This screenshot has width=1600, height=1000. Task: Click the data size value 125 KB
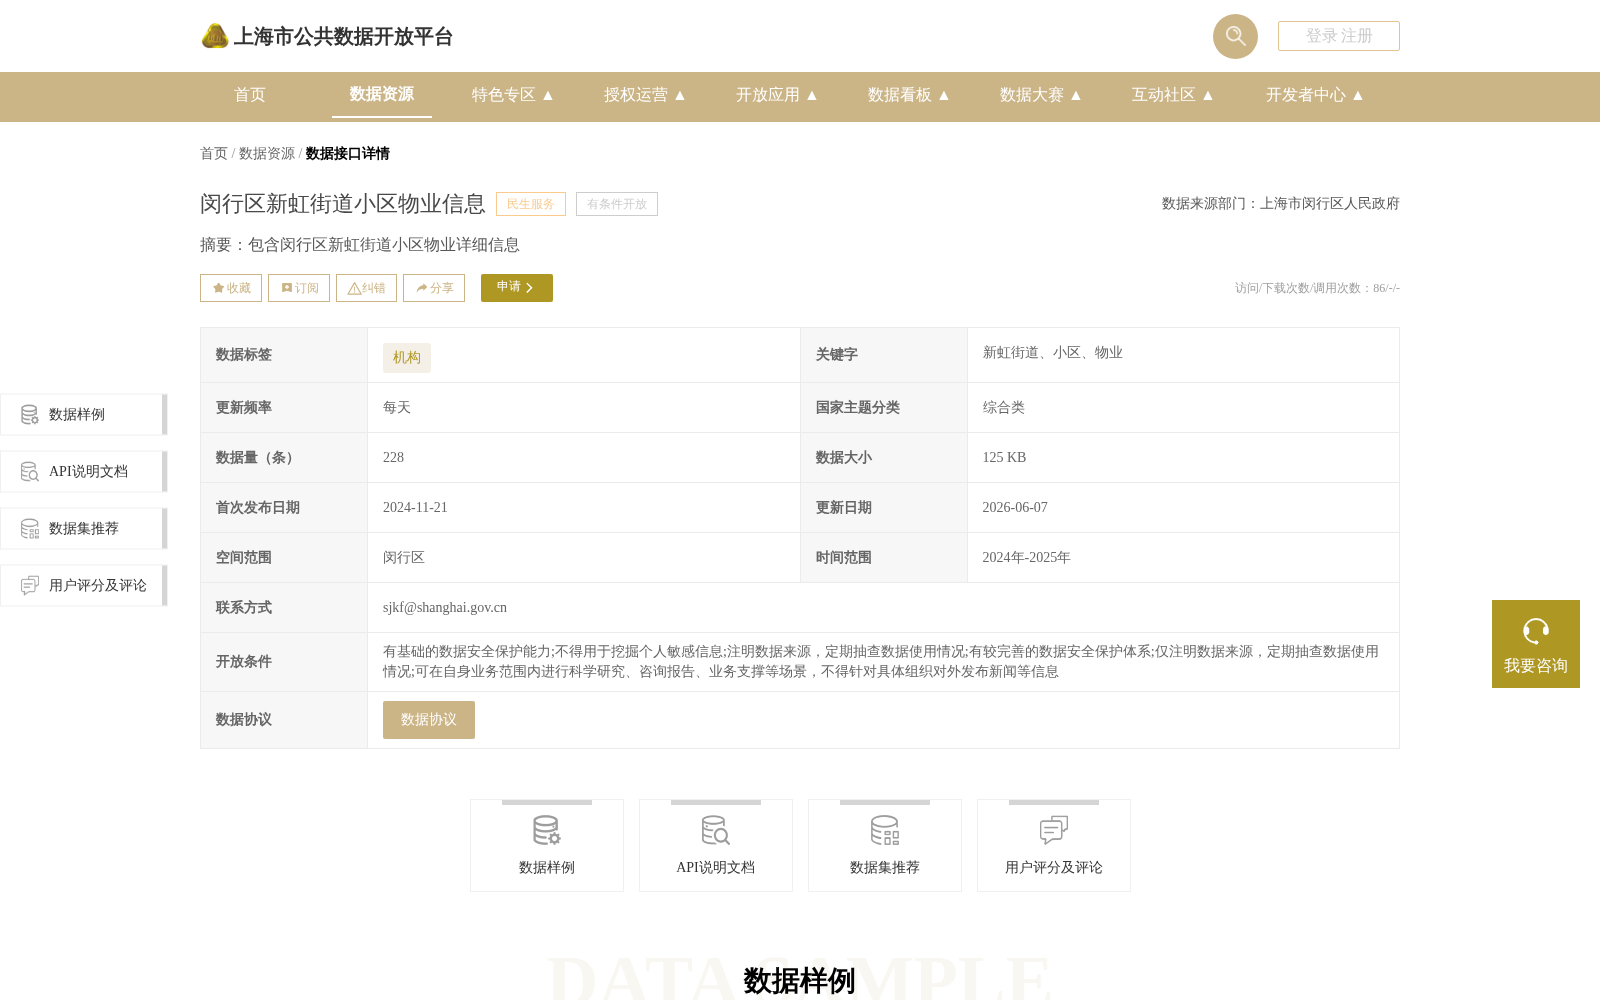click(x=1004, y=458)
